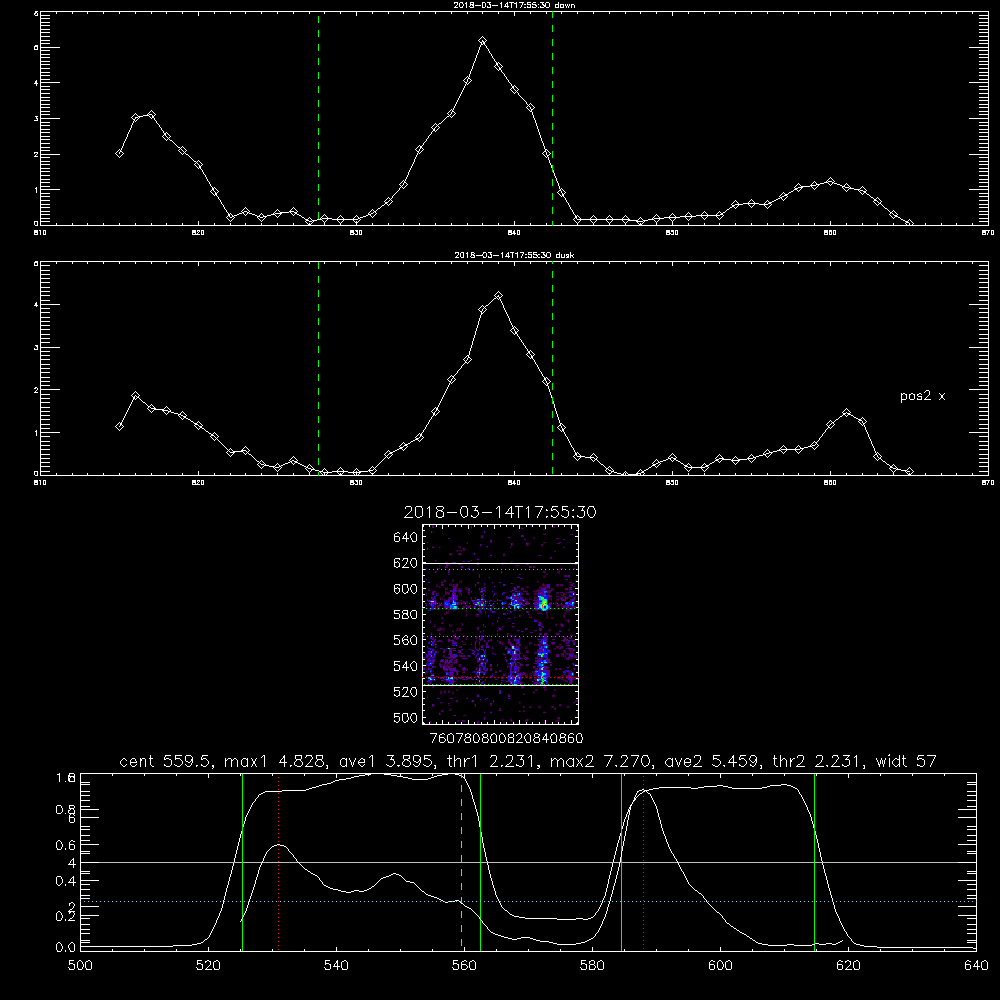Click heatmap y-axis label 620

406,563
